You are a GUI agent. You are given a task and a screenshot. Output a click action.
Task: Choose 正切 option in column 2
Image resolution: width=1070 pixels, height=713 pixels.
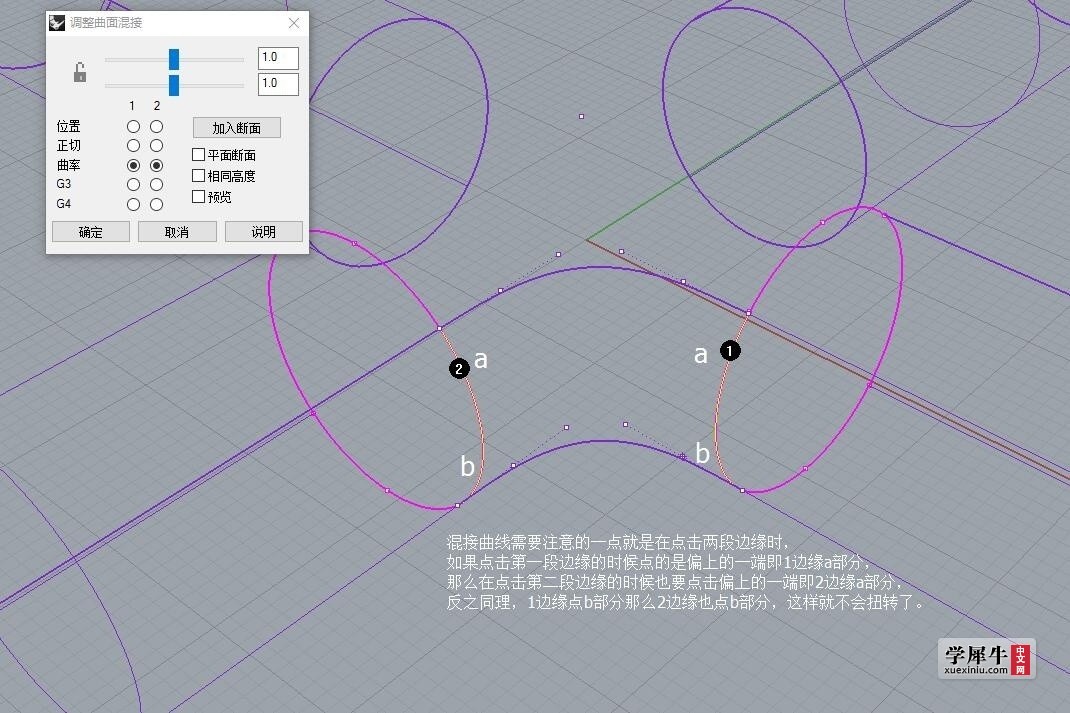click(x=156, y=145)
